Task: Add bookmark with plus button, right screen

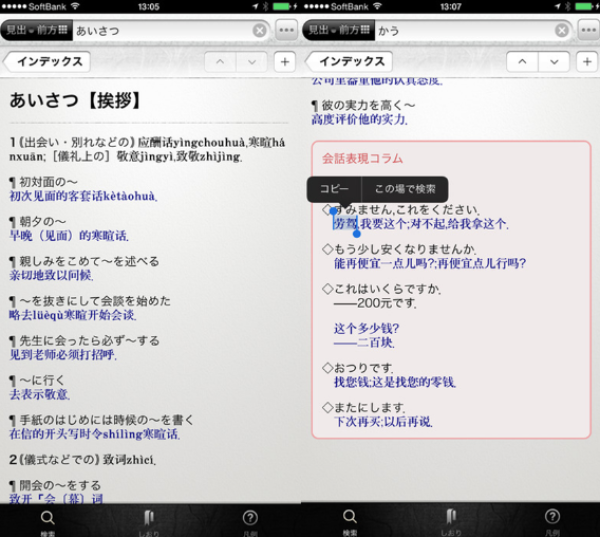Action: tap(587, 62)
